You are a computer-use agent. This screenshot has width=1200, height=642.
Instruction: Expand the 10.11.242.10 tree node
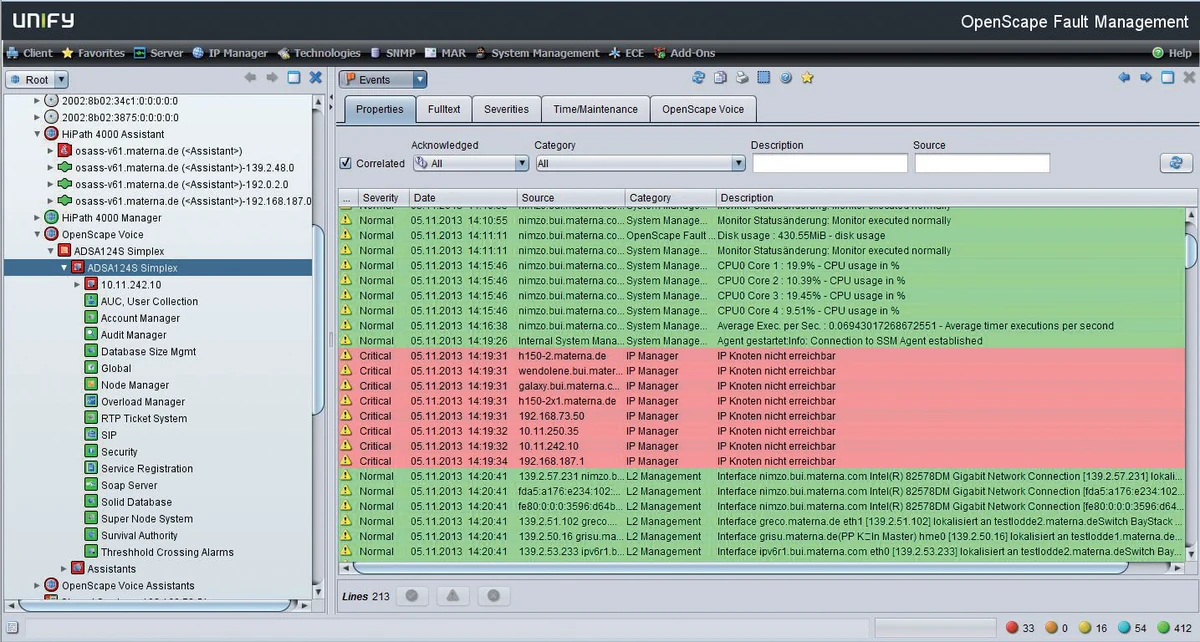click(x=77, y=285)
